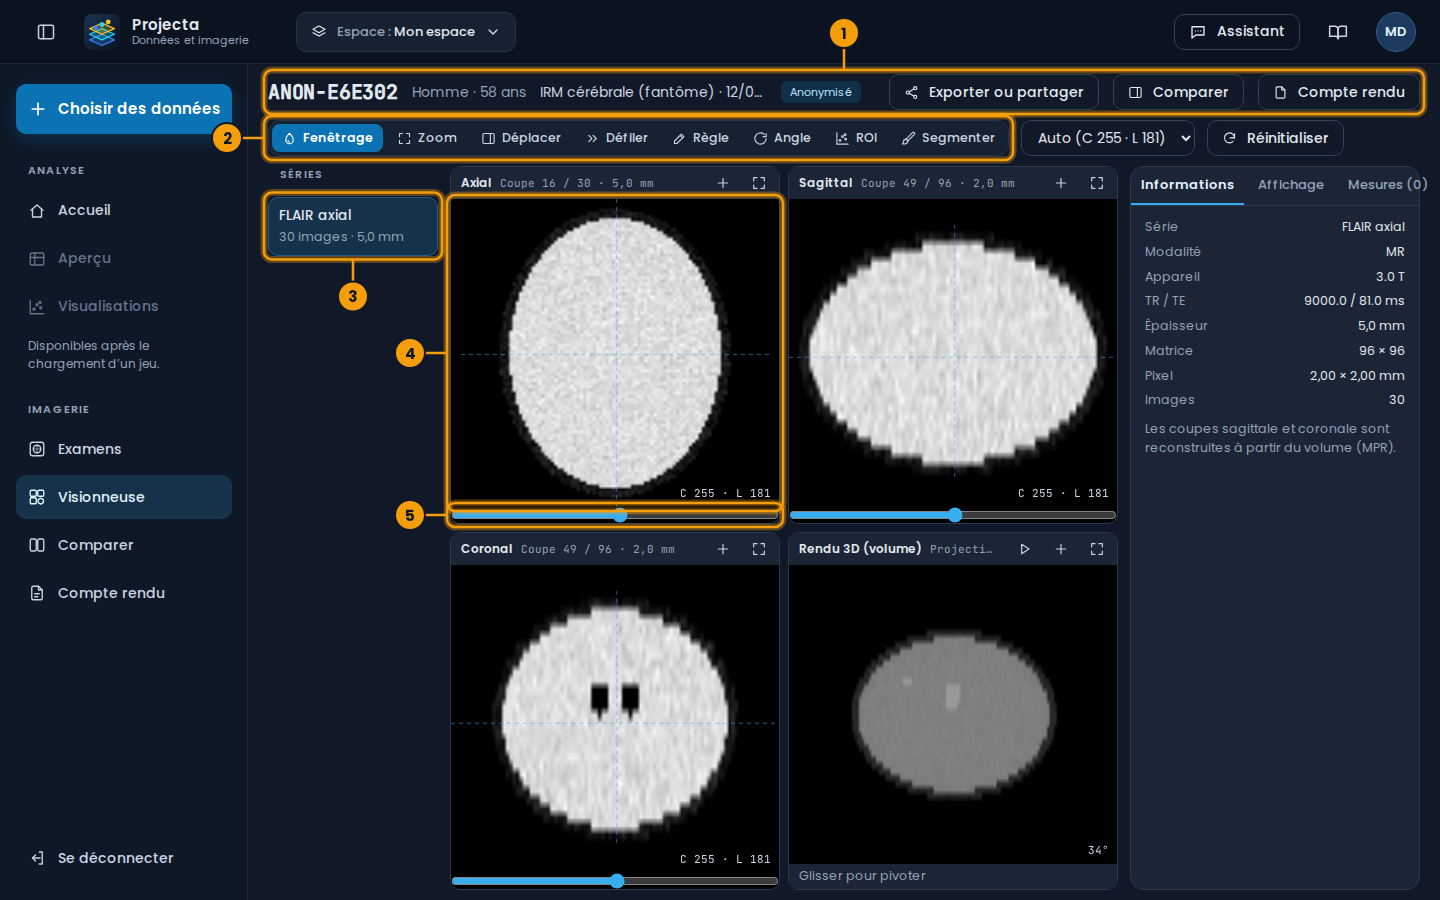Screen dimensions: 1440x900
Task: Click the plus icon in Sagittal view
Action: coord(1061,183)
